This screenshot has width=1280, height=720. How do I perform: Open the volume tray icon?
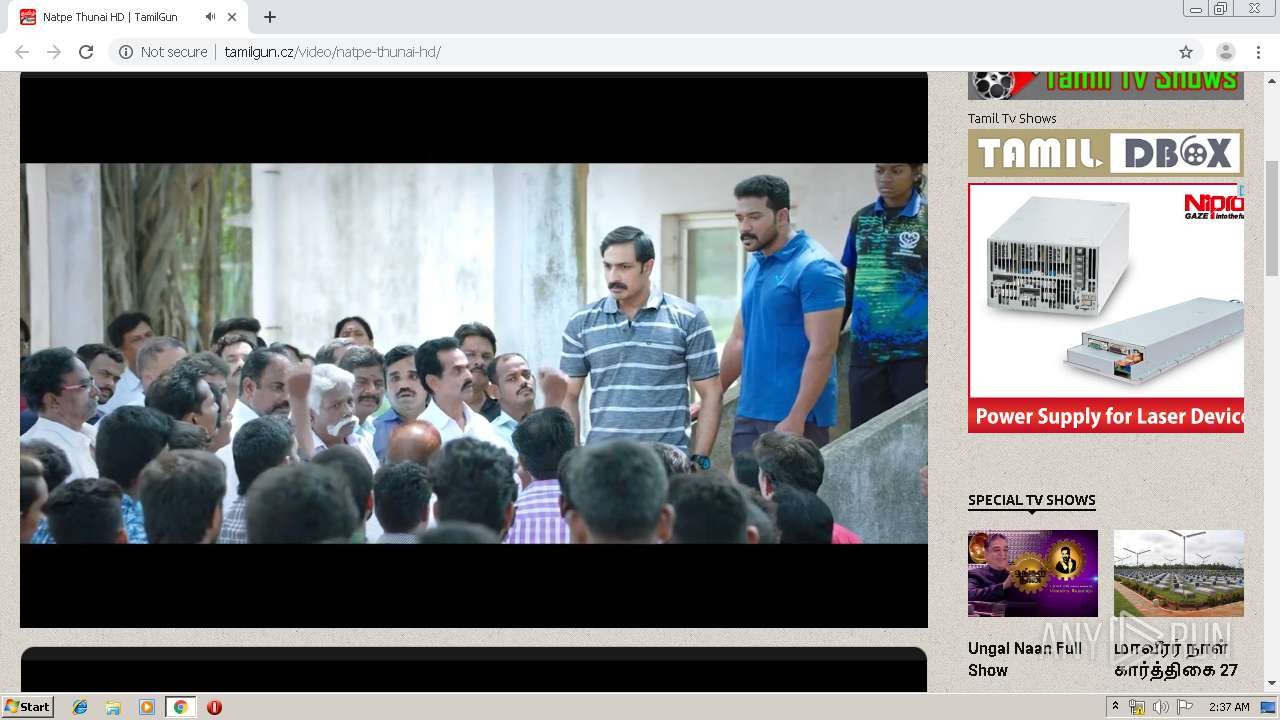tap(1160, 707)
